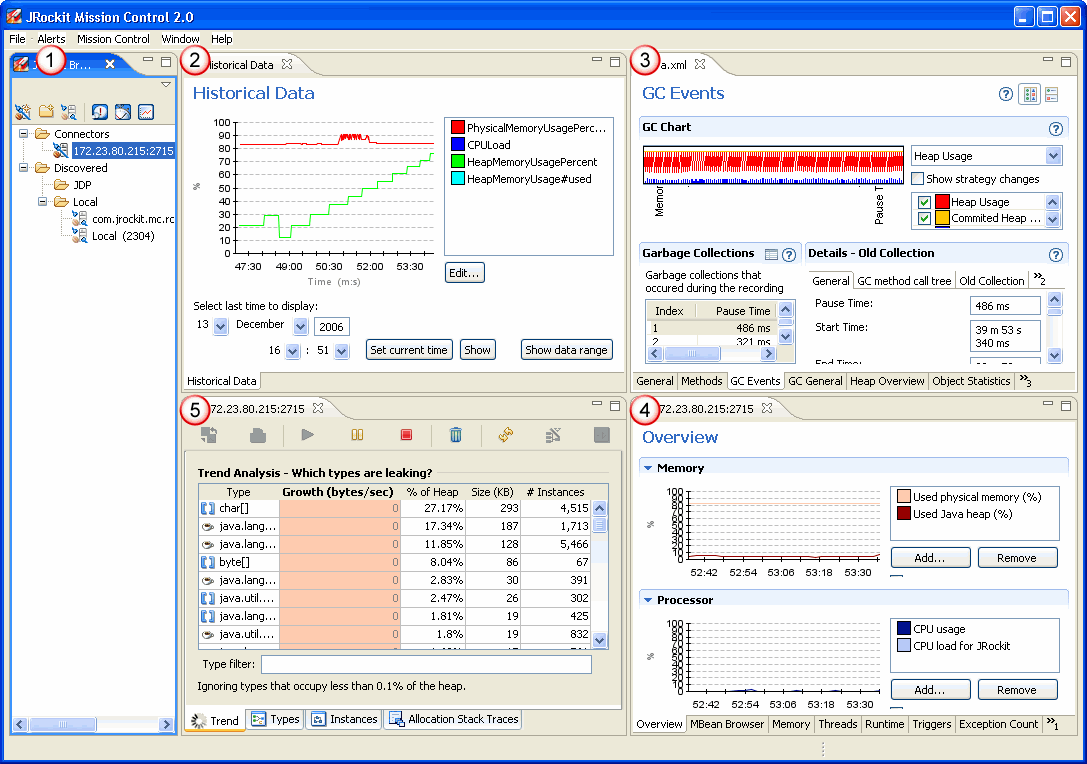Select the second layout icon in GC Events header
This screenshot has width=1087, height=764.
(1052, 94)
